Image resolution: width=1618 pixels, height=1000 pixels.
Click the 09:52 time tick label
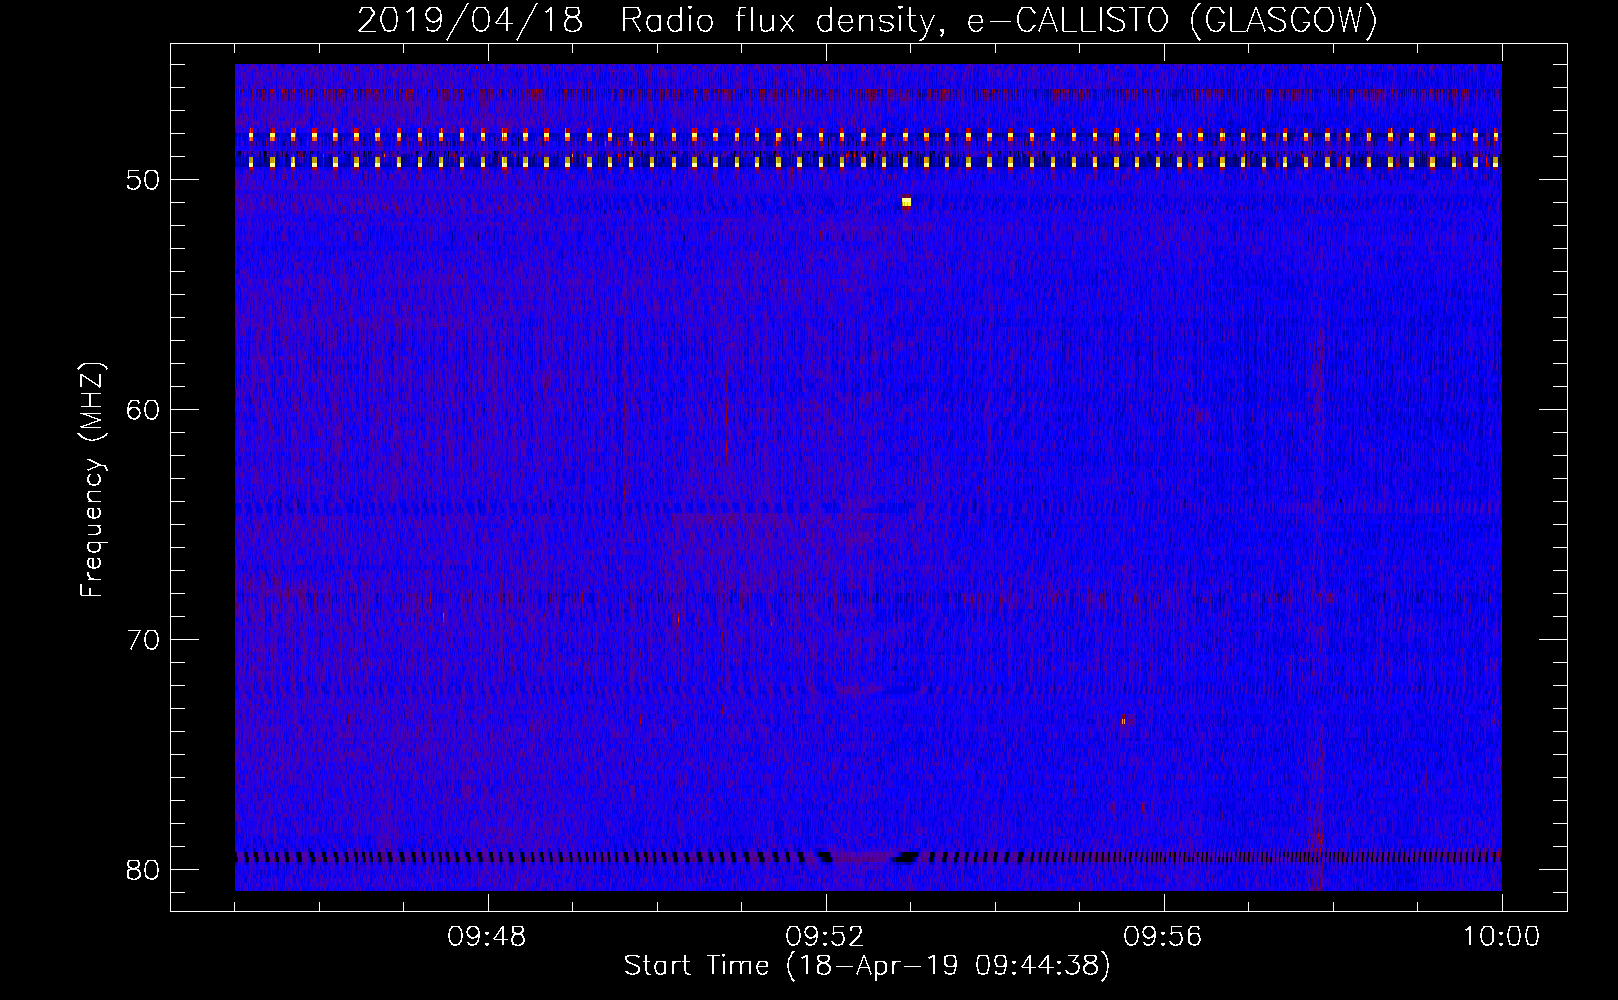pyautogui.click(x=825, y=937)
